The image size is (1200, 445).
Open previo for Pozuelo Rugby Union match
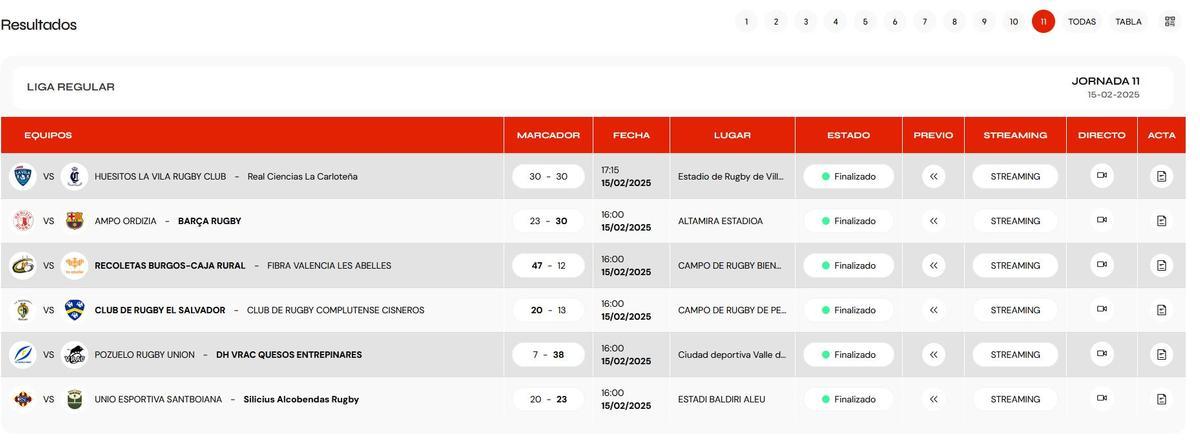pyautogui.click(x=934, y=354)
